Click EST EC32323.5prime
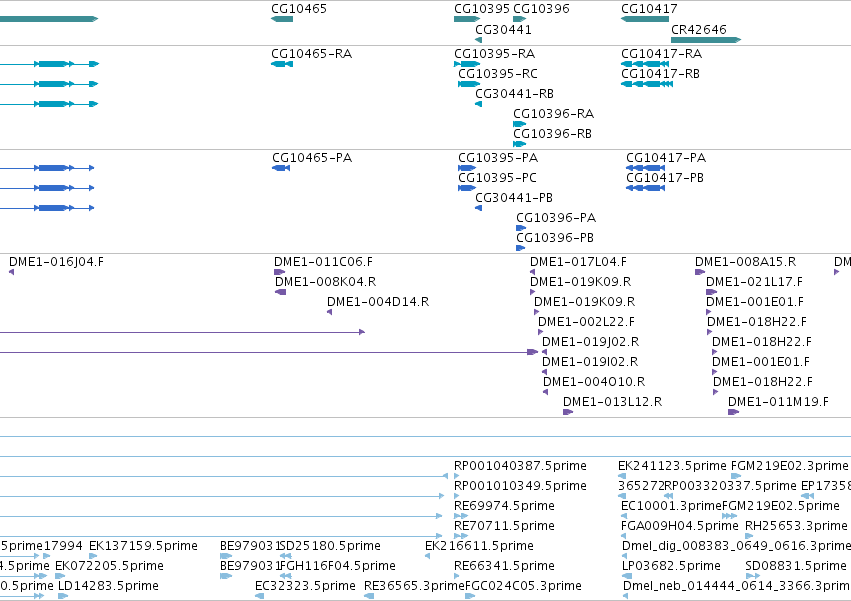The width and height of the screenshot is (851, 601). [x=305, y=586]
